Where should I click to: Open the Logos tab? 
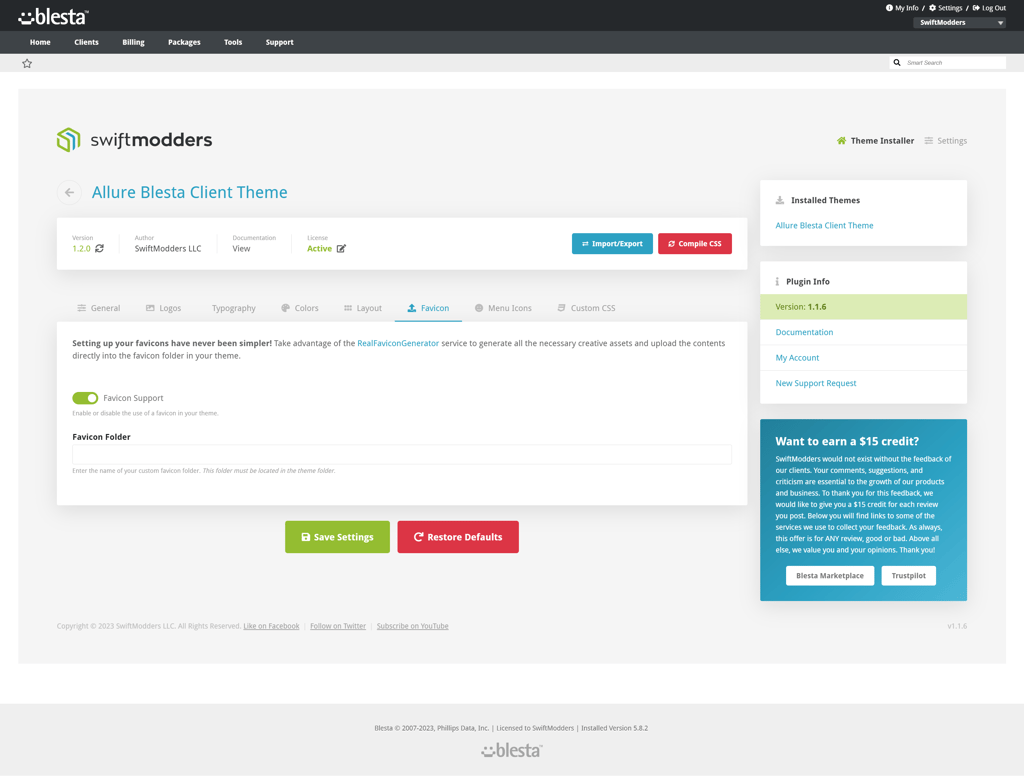163,308
